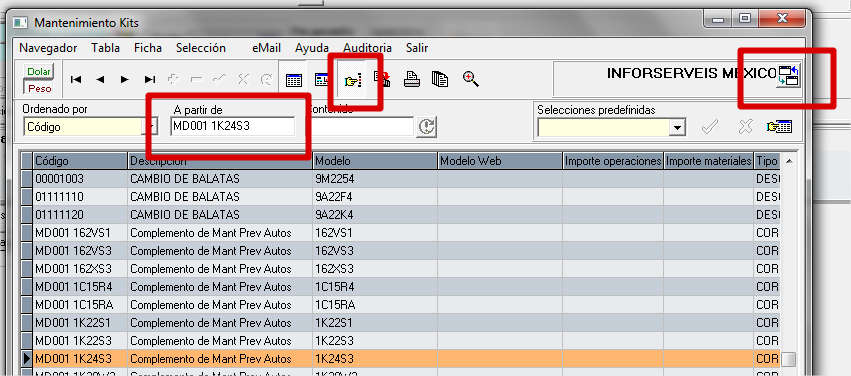Click the checkmark beside Selecciones predefinidas
The image size is (851, 376).
tap(710, 127)
